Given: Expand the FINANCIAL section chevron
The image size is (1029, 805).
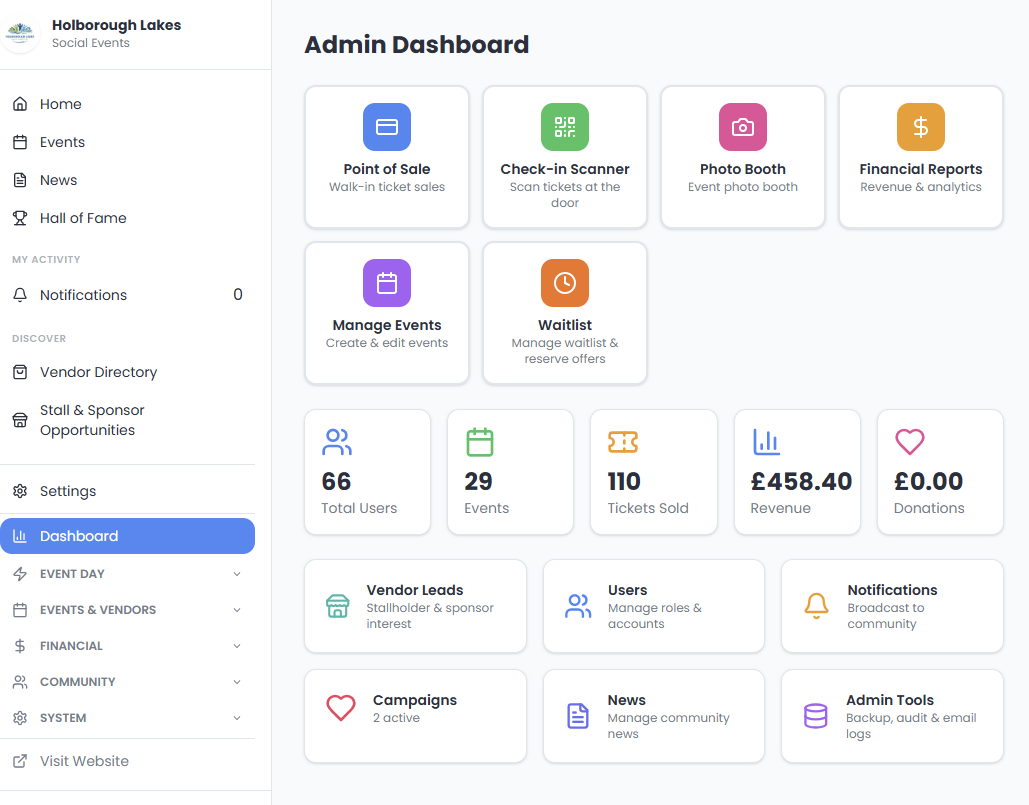Looking at the screenshot, I should pos(237,646).
